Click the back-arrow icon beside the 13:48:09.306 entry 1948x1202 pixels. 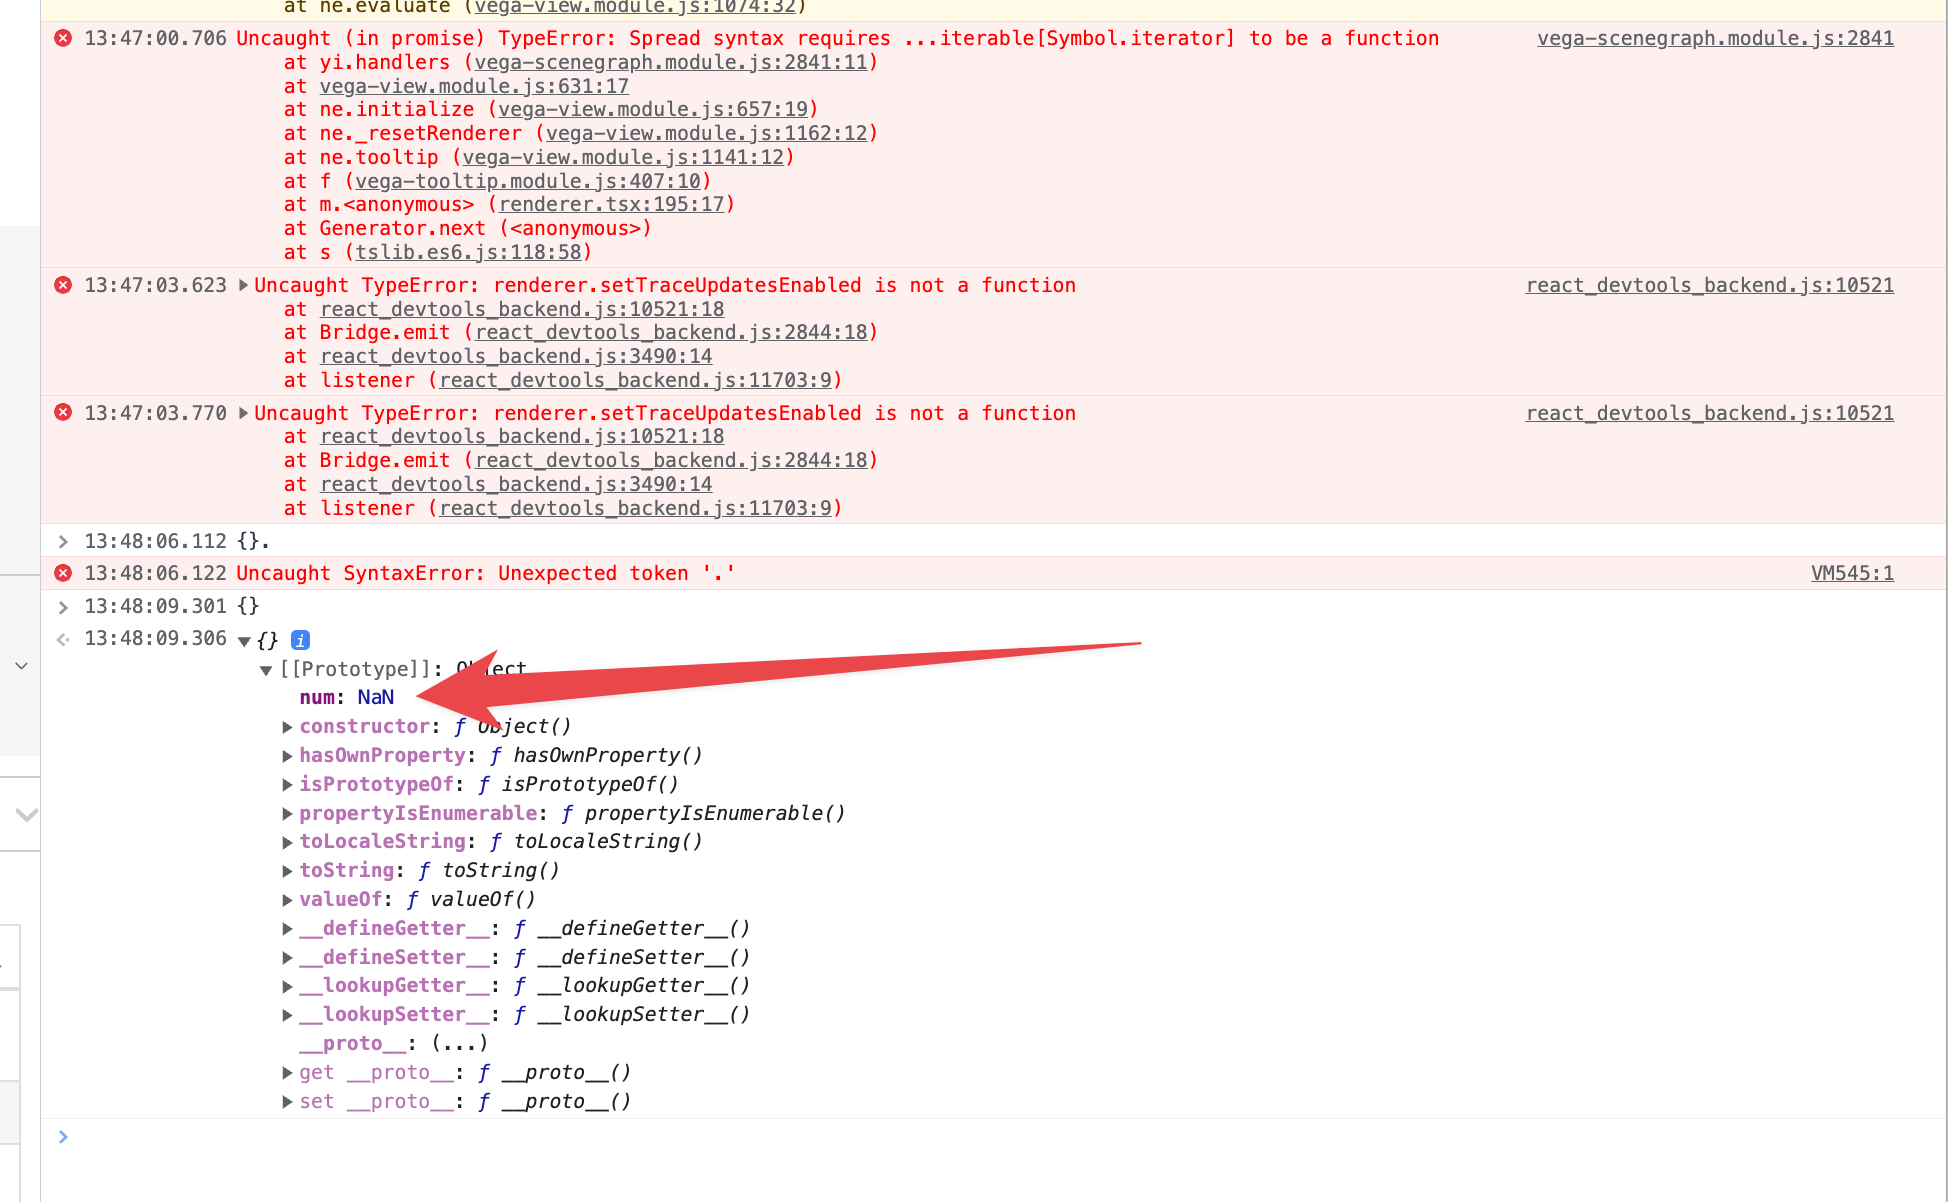62,639
